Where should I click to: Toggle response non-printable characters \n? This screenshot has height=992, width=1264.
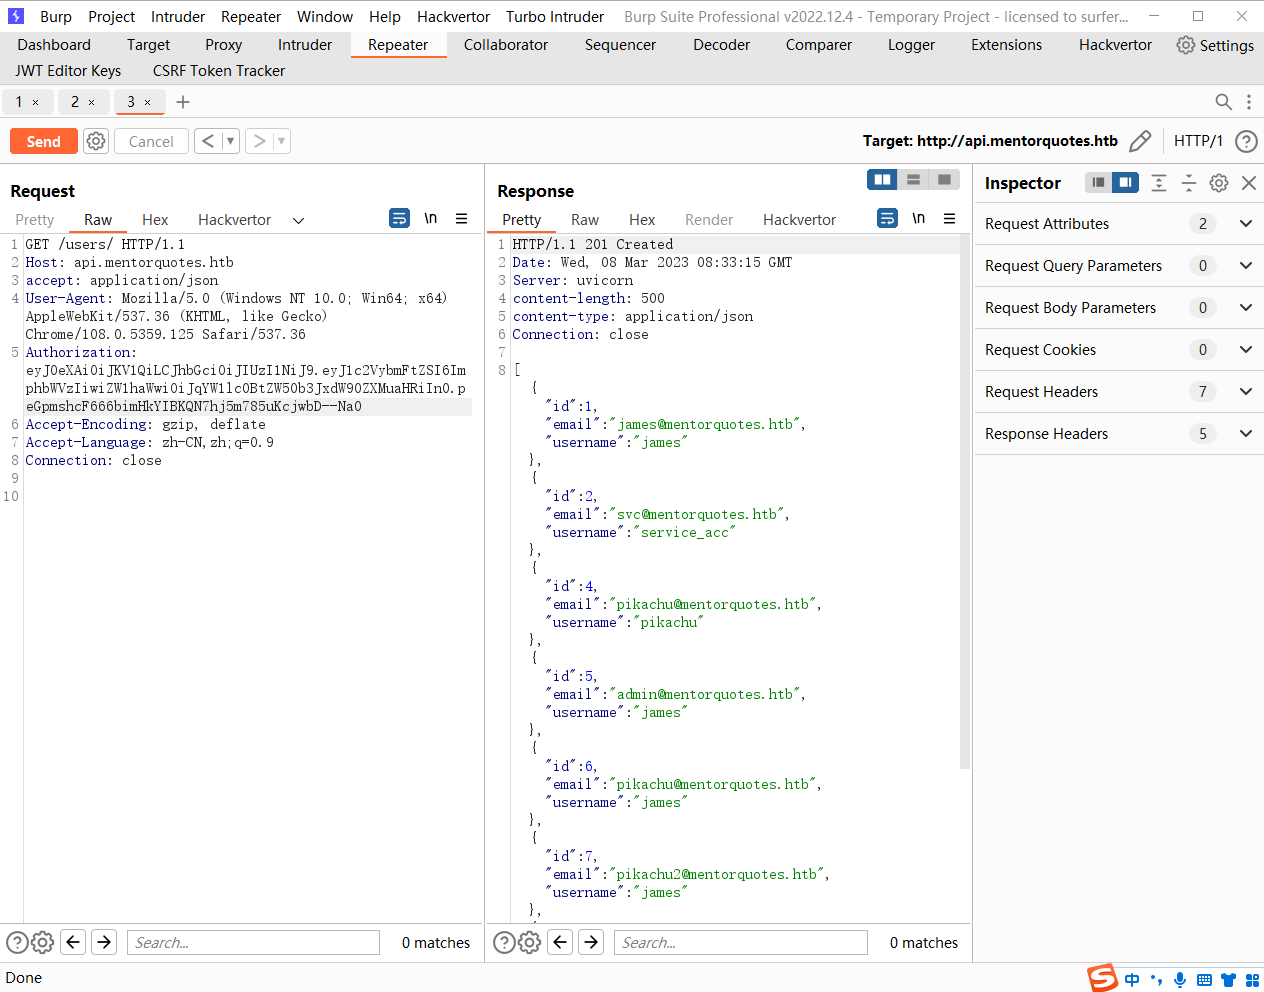[919, 218]
